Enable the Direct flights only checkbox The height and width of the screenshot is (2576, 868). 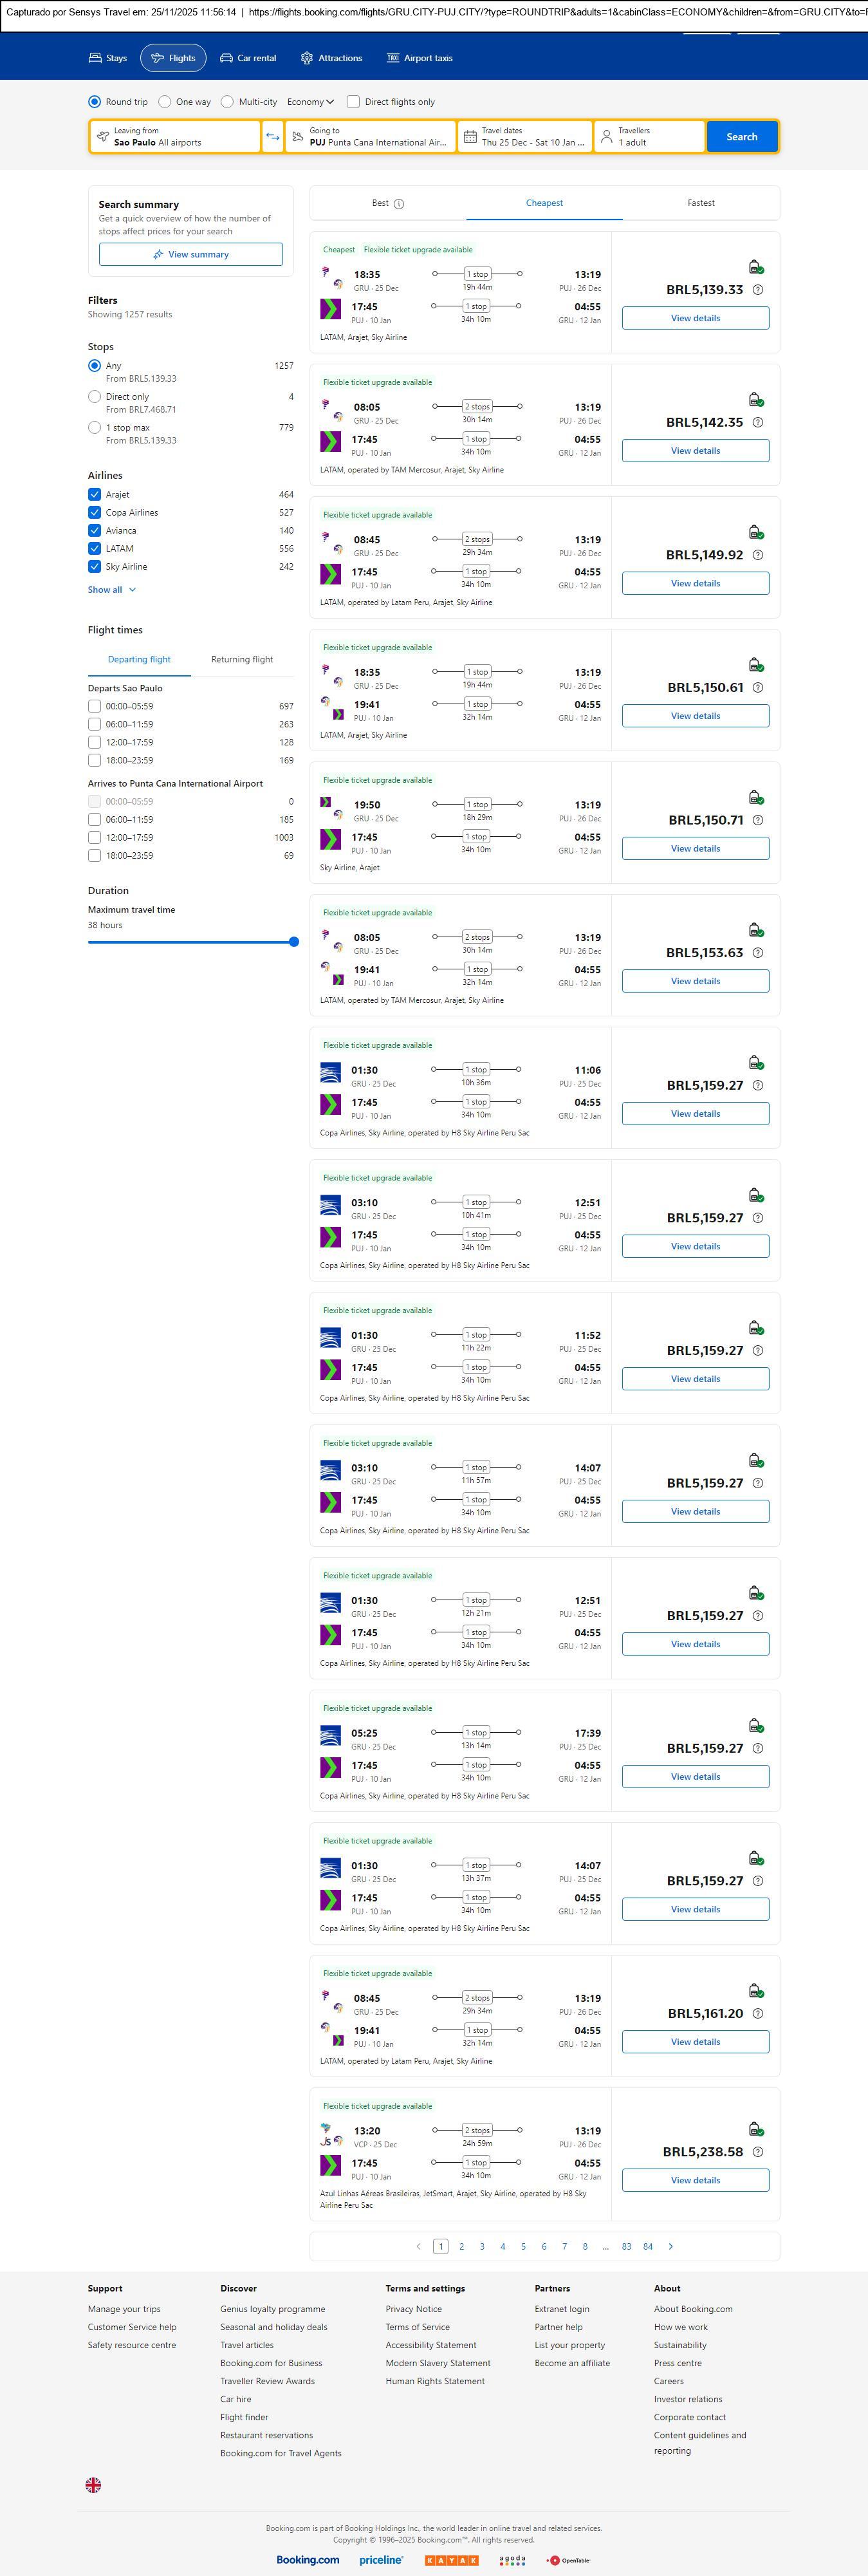pyautogui.click(x=353, y=102)
